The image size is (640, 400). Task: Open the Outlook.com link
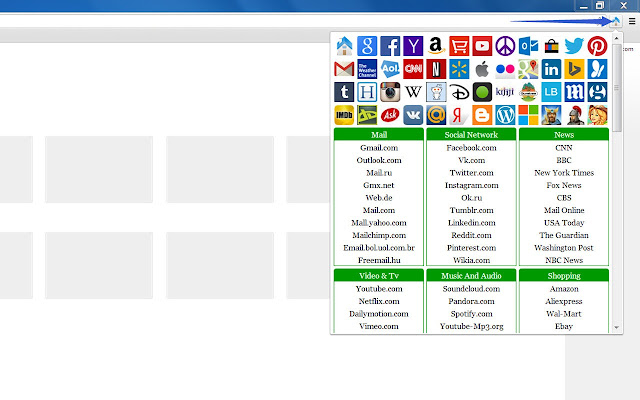379,160
